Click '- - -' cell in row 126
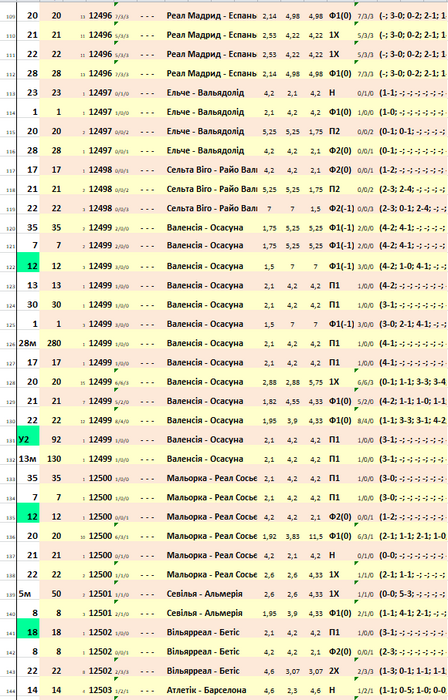 pos(147,343)
